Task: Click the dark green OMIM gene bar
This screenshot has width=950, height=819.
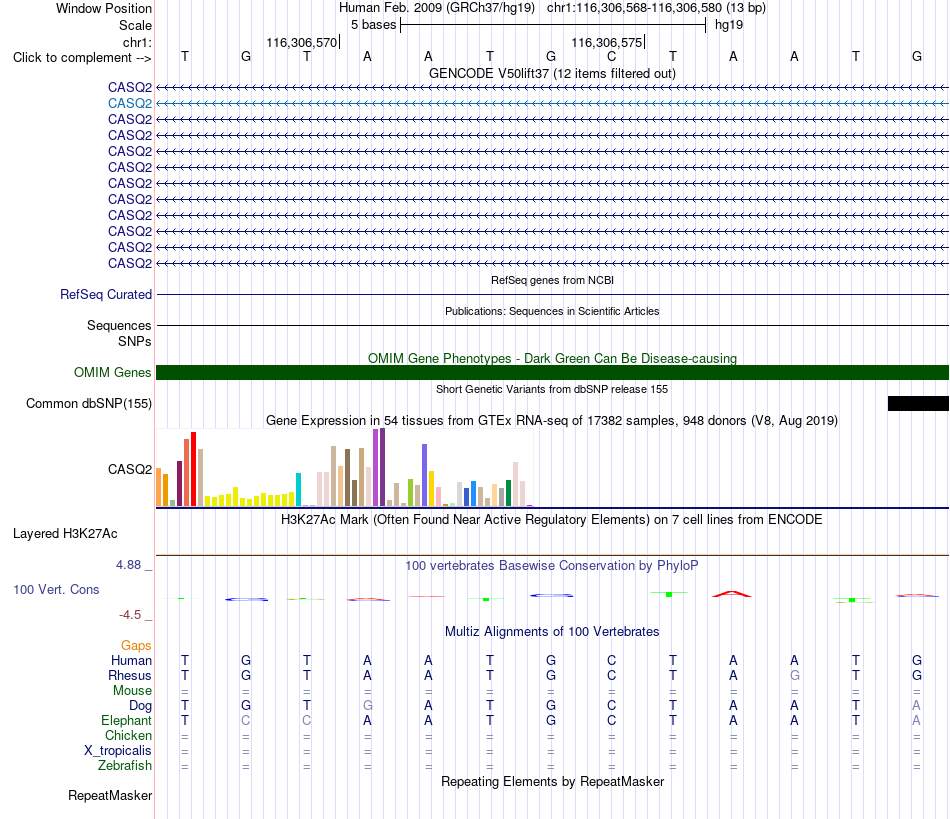Action: tap(552, 373)
